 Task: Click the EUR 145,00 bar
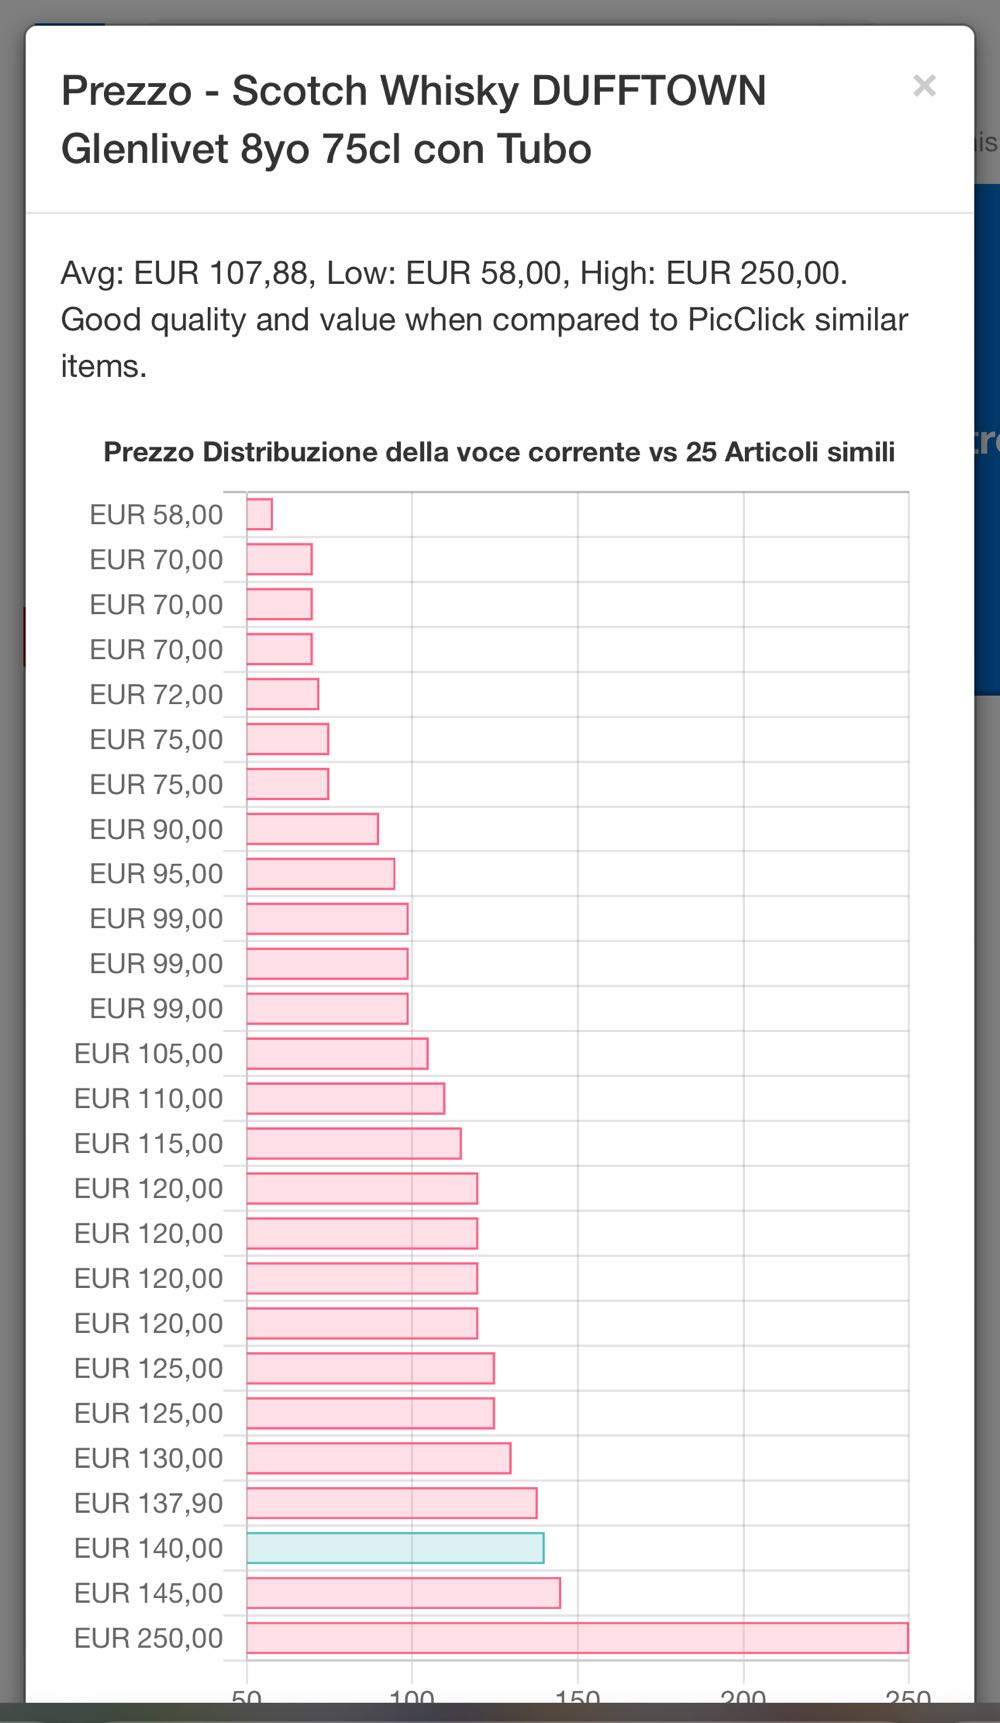click(x=403, y=1593)
